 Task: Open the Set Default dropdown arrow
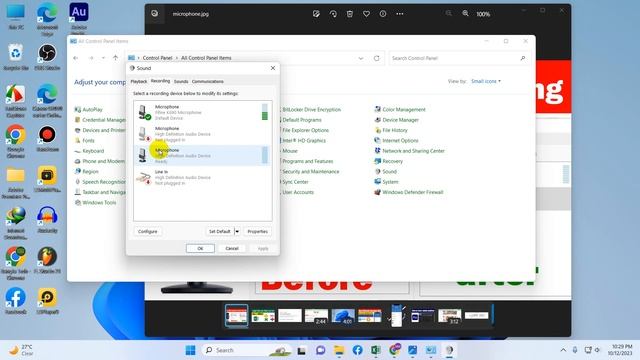coord(237,231)
